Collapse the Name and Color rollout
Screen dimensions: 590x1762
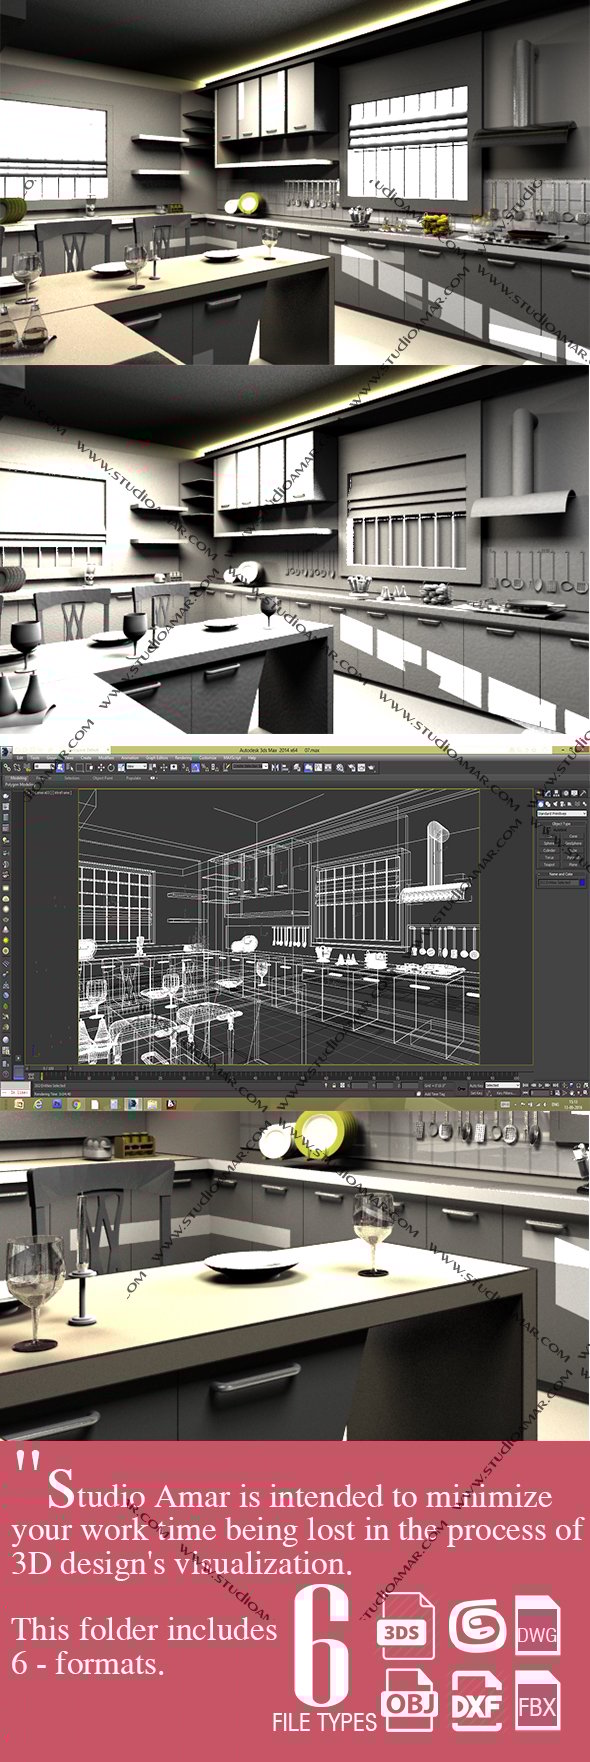561,874
